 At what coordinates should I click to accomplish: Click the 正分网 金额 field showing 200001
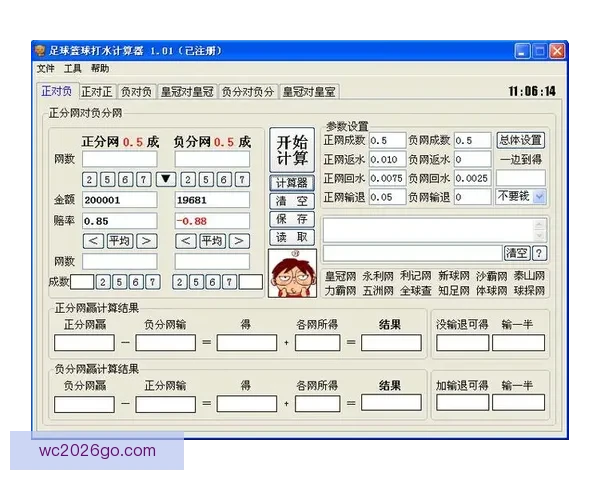pos(119,200)
